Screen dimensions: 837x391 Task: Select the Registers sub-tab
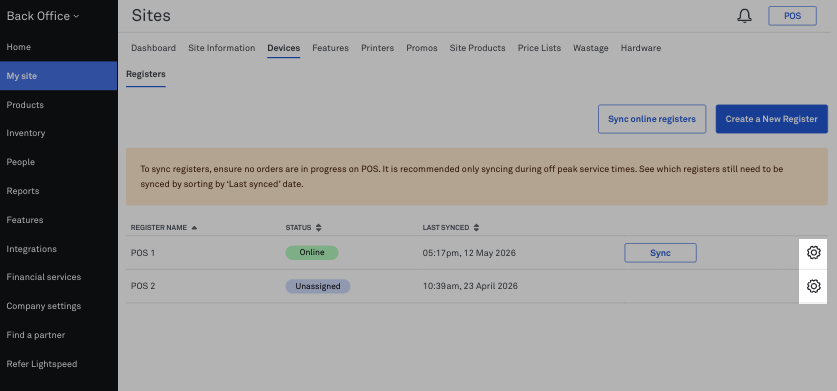pos(146,74)
